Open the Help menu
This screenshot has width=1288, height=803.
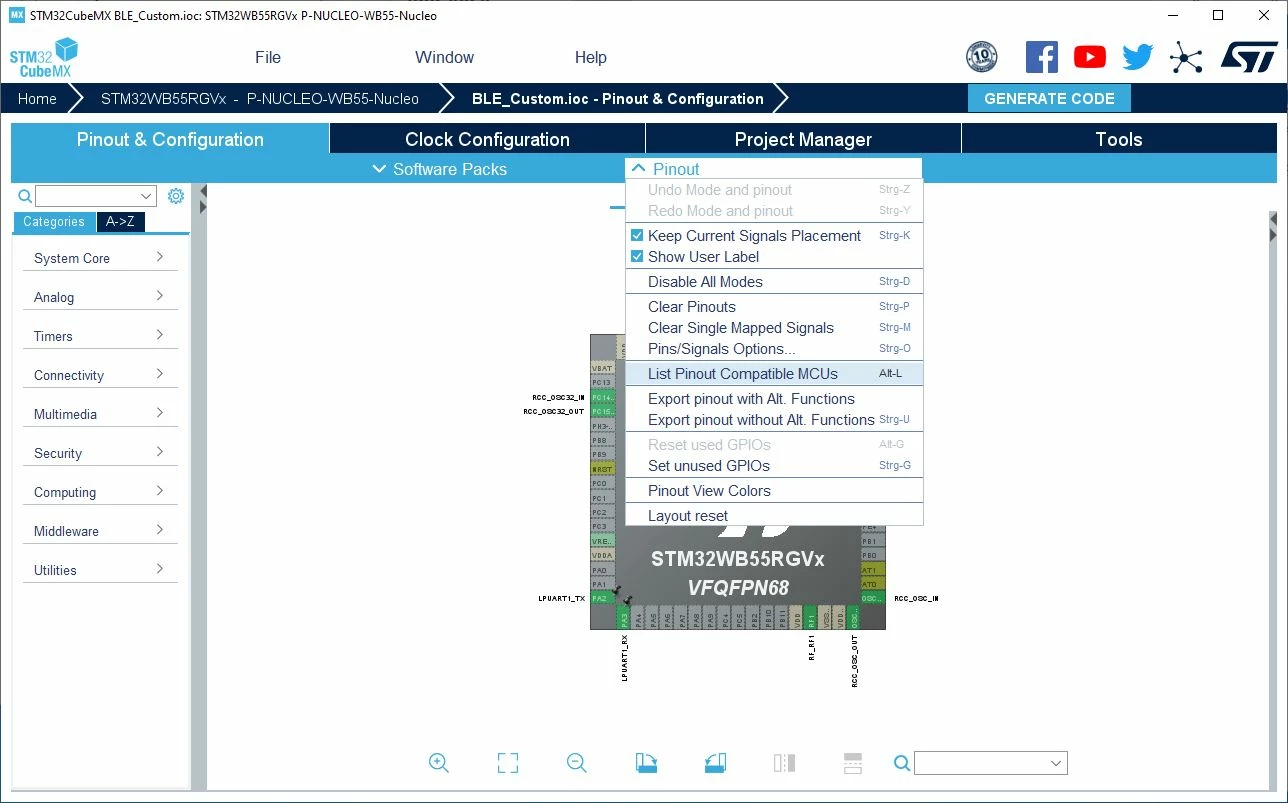coord(590,57)
